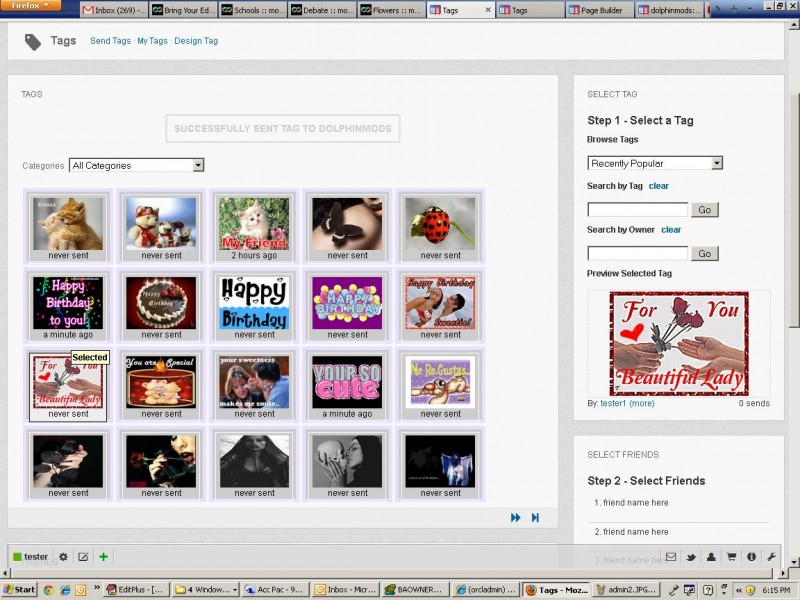
Task: Clear the Search by Tag field
Action: [659, 186]
